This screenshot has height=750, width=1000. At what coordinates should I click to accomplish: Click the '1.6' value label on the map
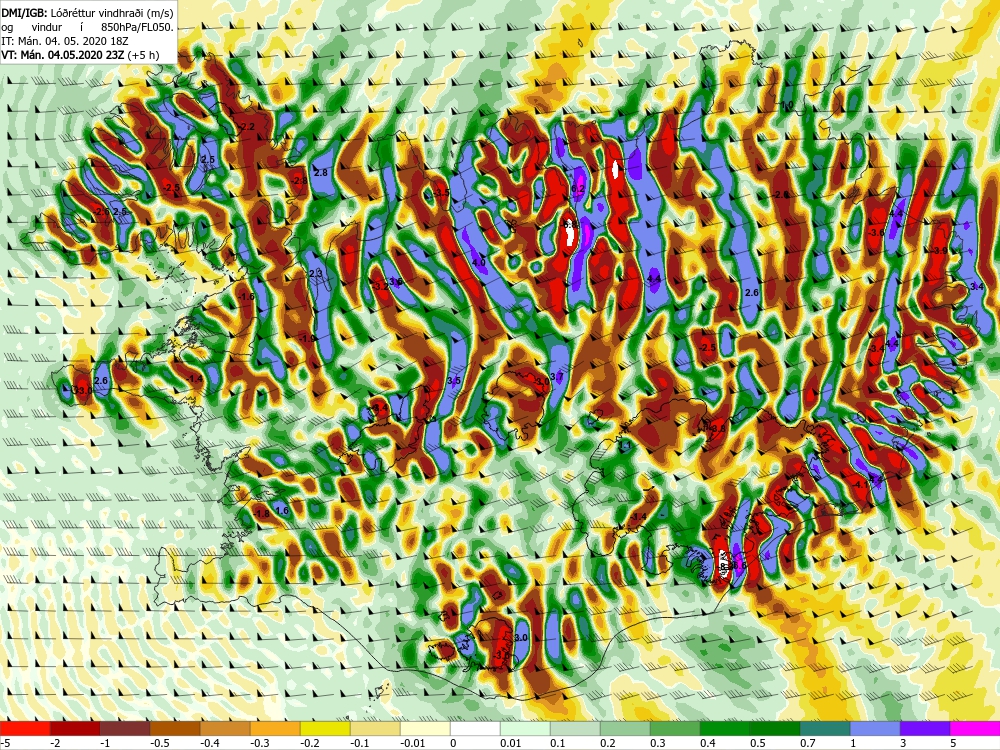(283, 511)
